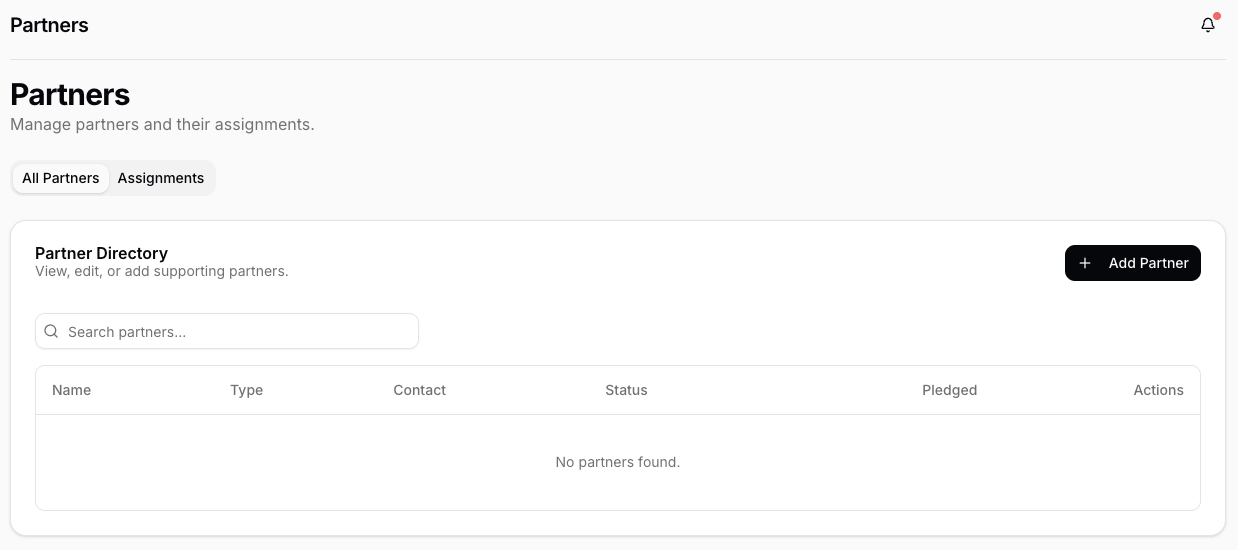Click the Type column header

tap(246, 390)
